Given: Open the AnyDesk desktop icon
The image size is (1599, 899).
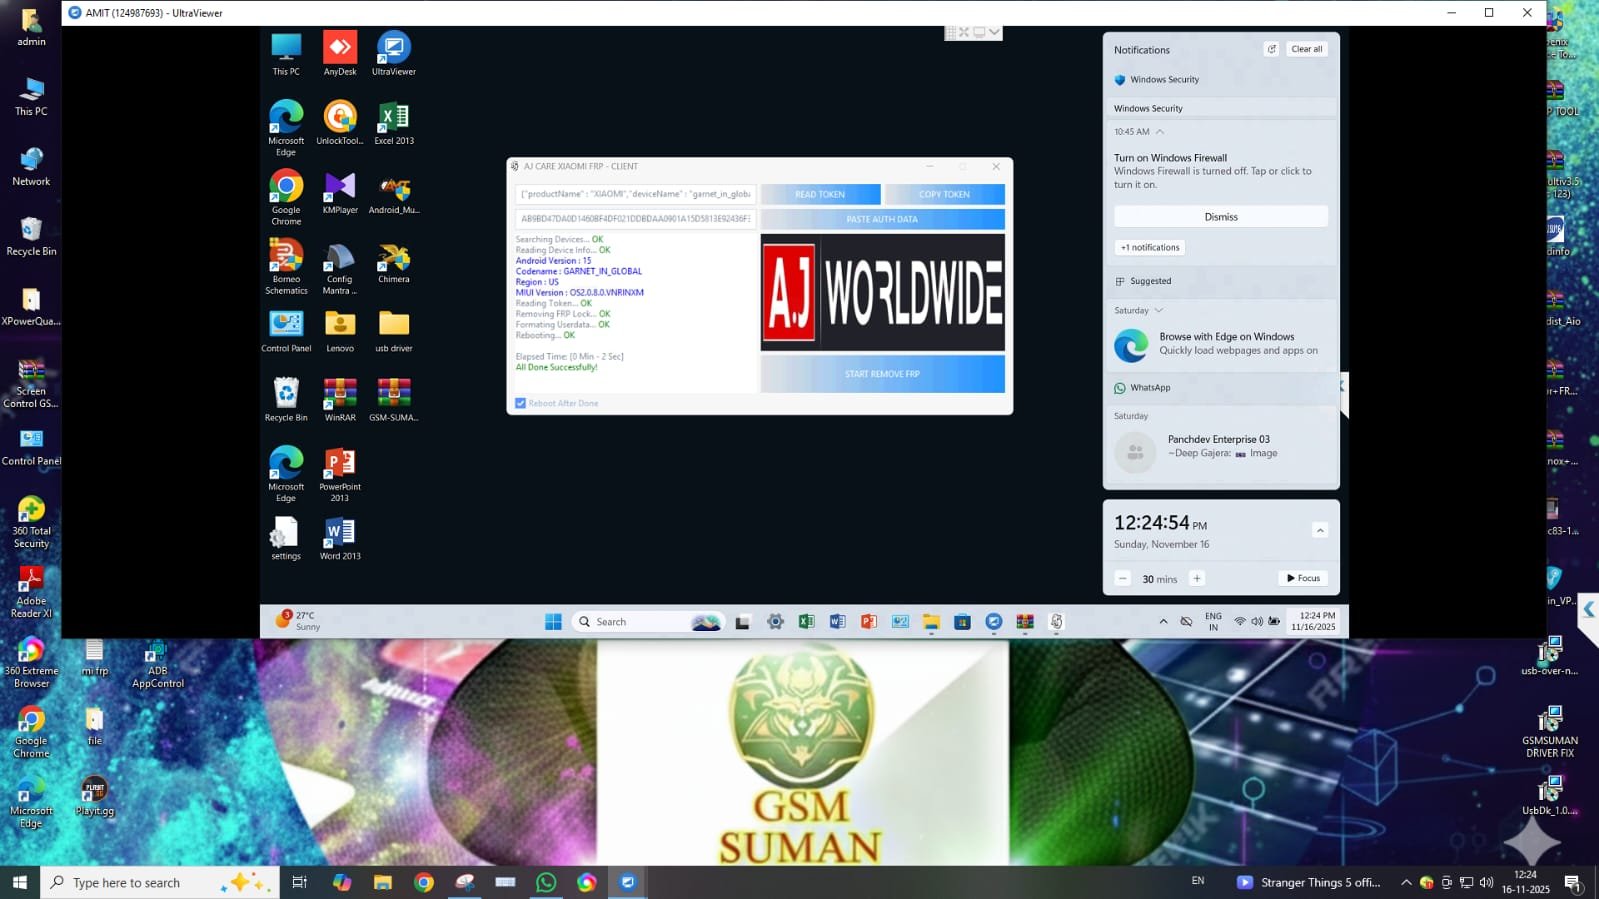Looking at the screenshot, I should [340, 49].
